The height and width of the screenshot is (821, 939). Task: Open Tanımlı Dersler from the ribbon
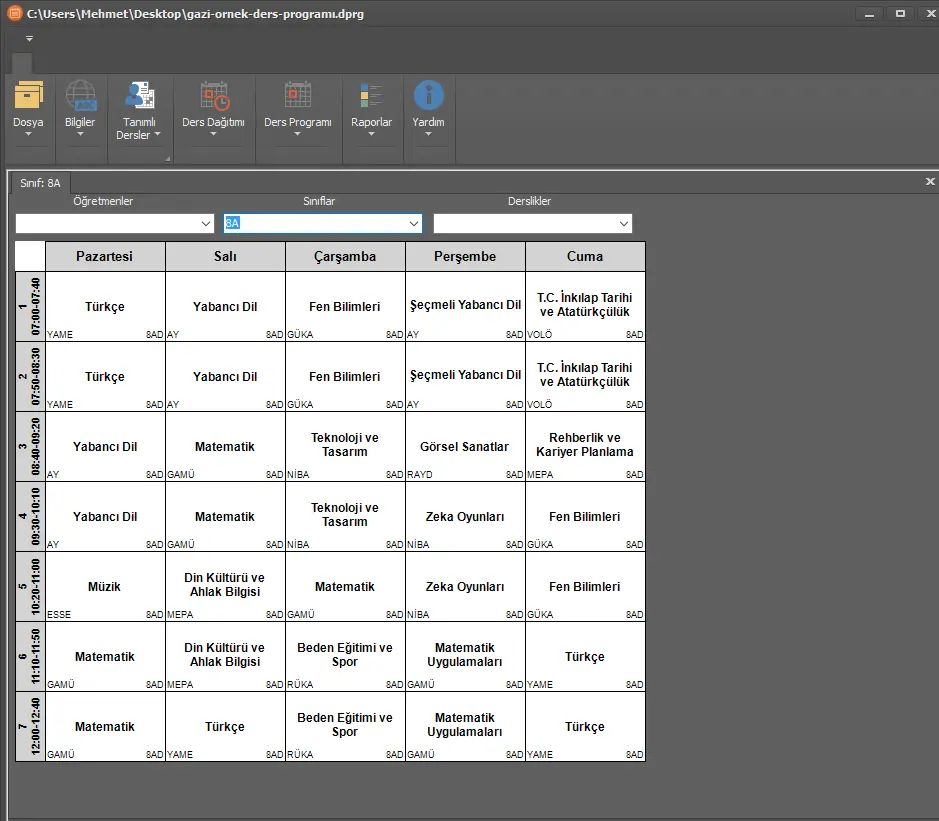pos(138,96)
